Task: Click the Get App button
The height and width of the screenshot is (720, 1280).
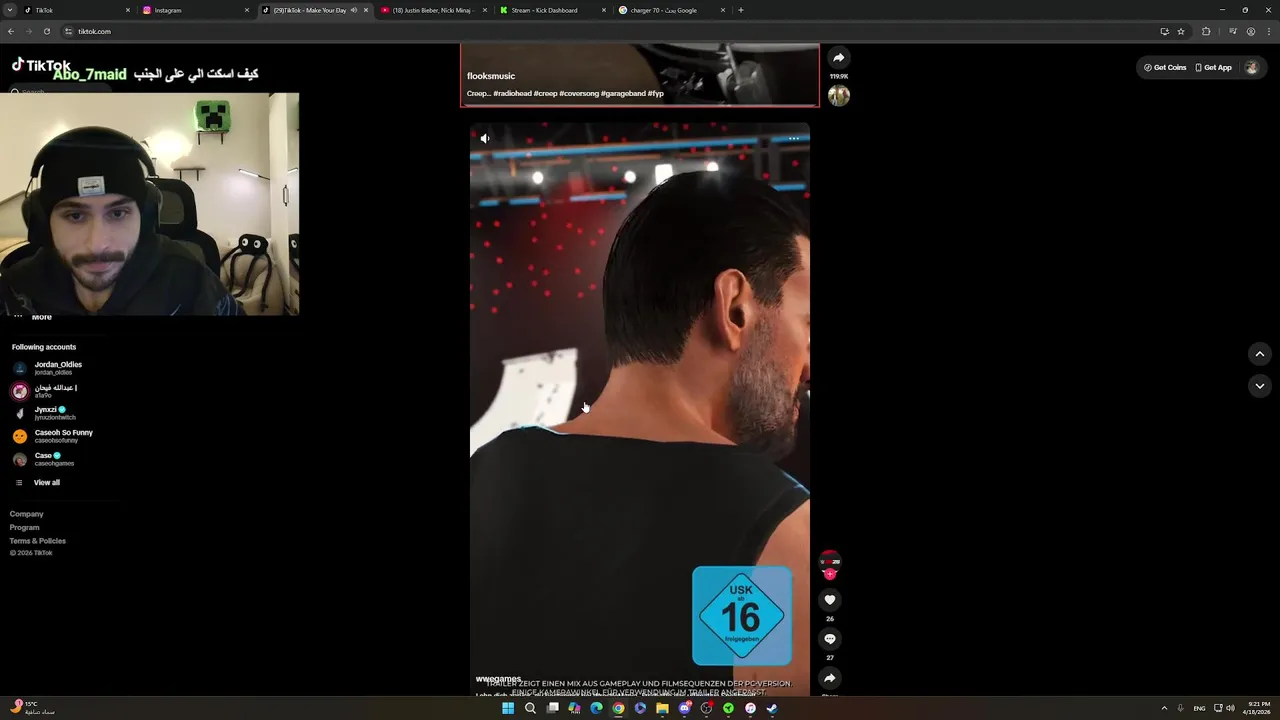Action: (x=1213, y=68)
